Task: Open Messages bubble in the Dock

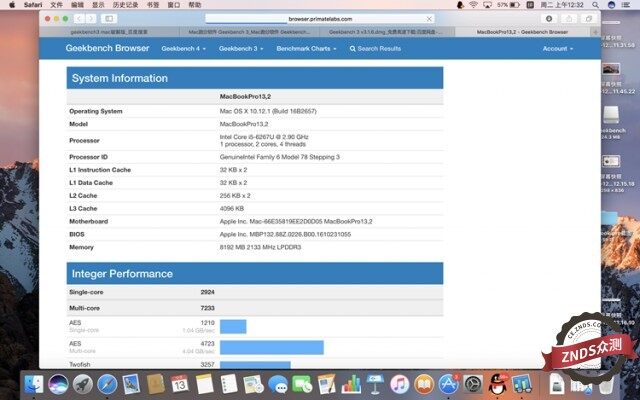Action: [x=278, y=384]
